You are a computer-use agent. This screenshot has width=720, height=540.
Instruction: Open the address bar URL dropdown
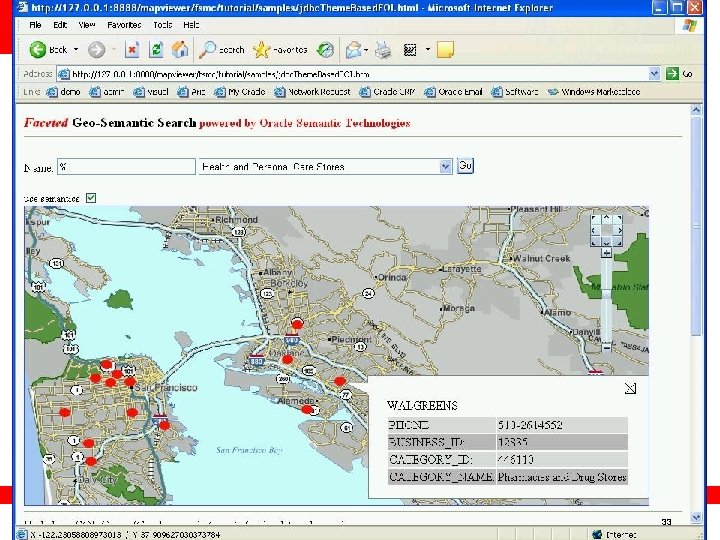tap(655, 73)
